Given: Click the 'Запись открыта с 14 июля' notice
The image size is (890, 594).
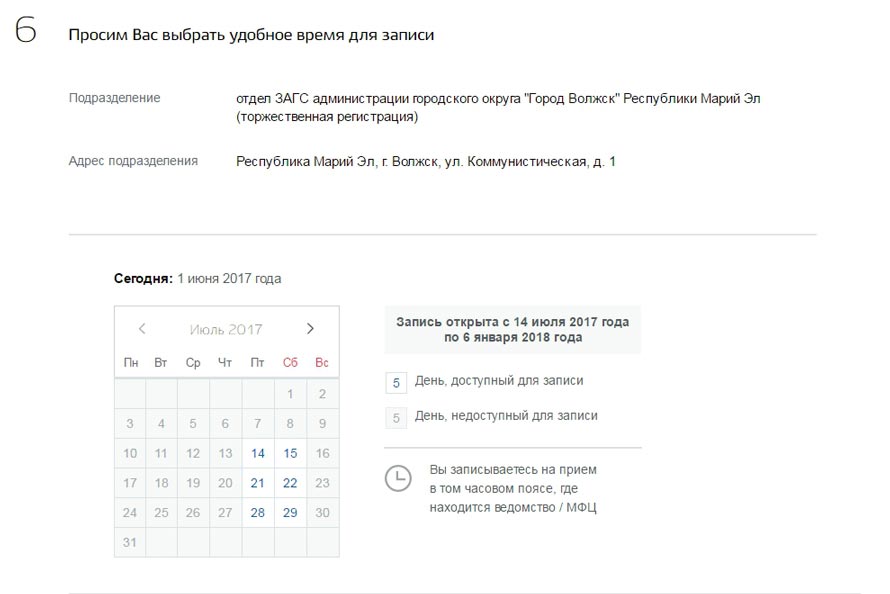Looking at the screenshot, I should (513, 330).
